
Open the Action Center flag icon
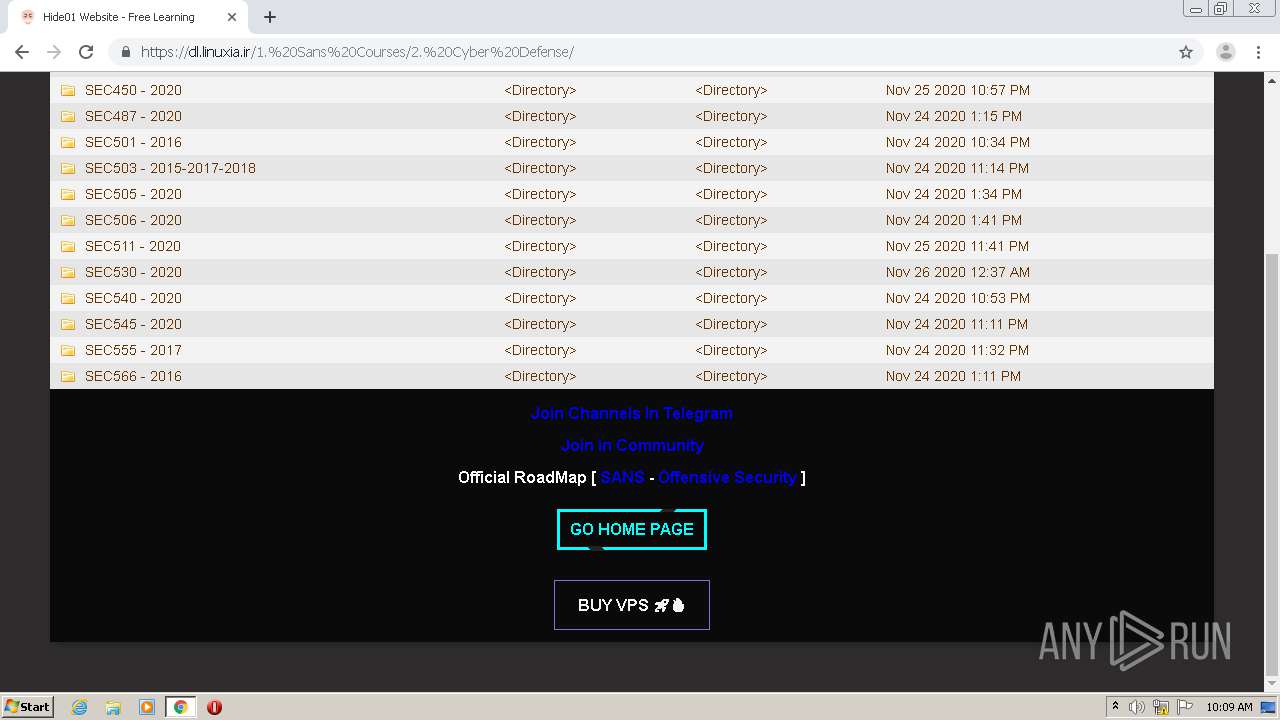1185,707
